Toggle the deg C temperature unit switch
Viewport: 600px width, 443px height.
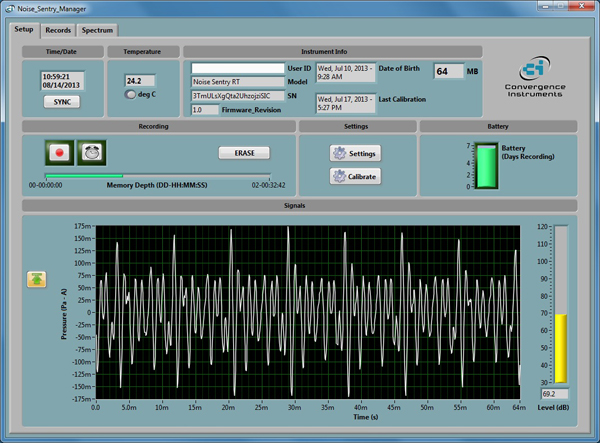pos(130,94)
